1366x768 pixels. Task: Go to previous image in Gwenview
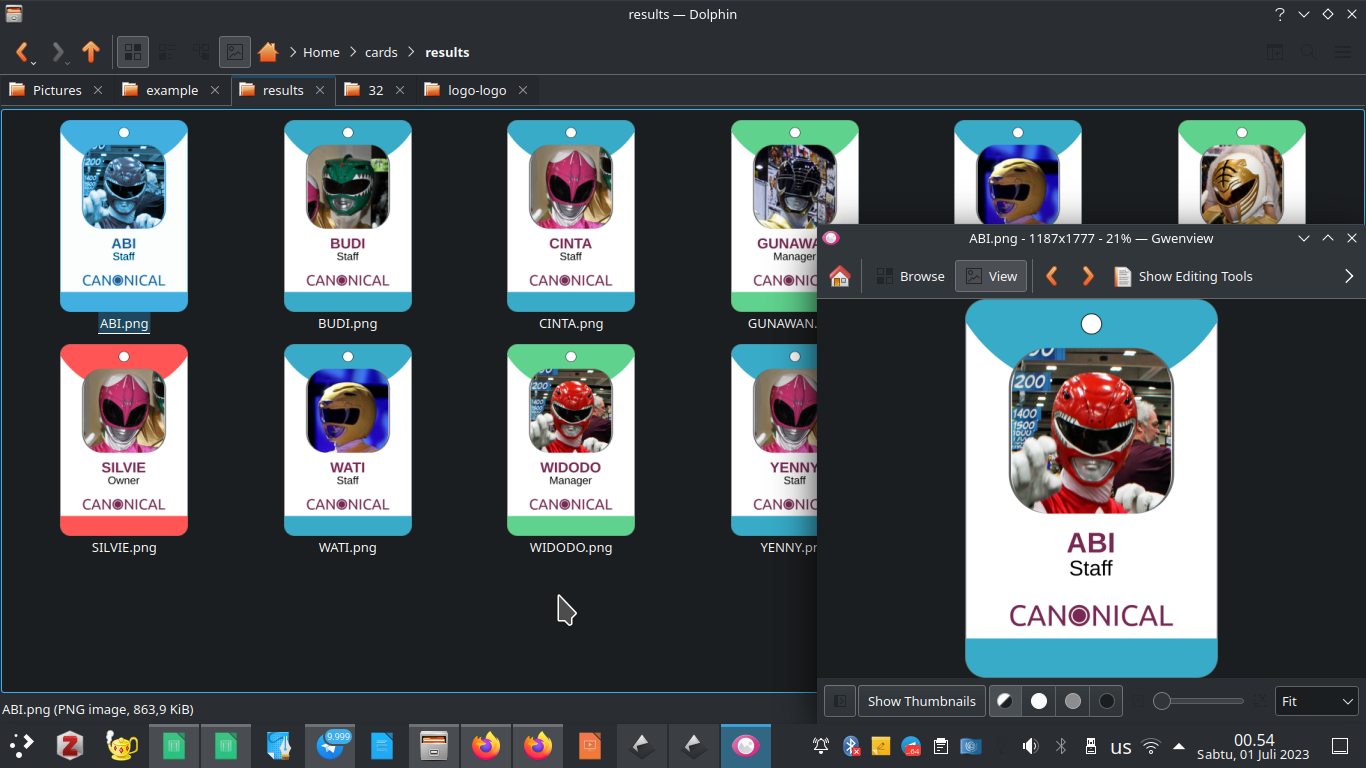(x=1052, y=276)
